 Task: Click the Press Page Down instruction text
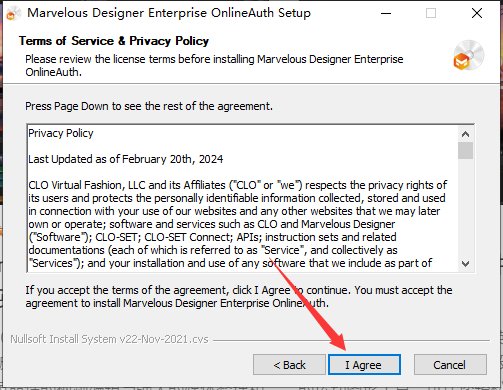[x=149, y=106]
